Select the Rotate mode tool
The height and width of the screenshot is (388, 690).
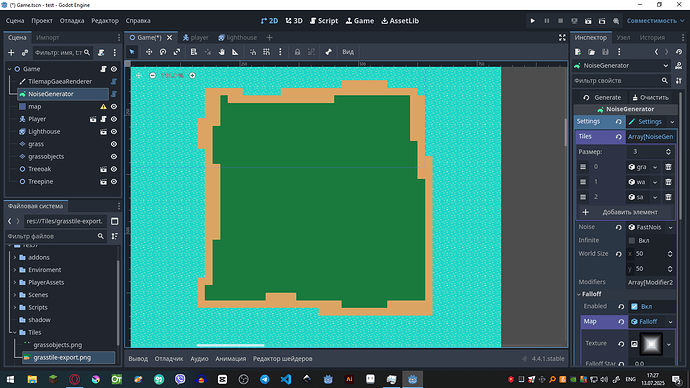163,52
